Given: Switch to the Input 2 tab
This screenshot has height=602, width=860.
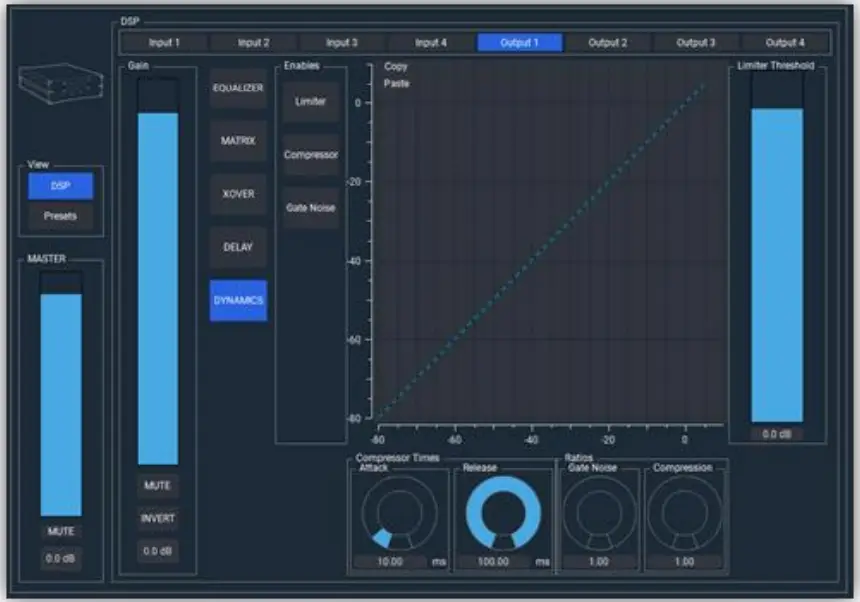Looking at the screenshot, I should pos(254,42).
